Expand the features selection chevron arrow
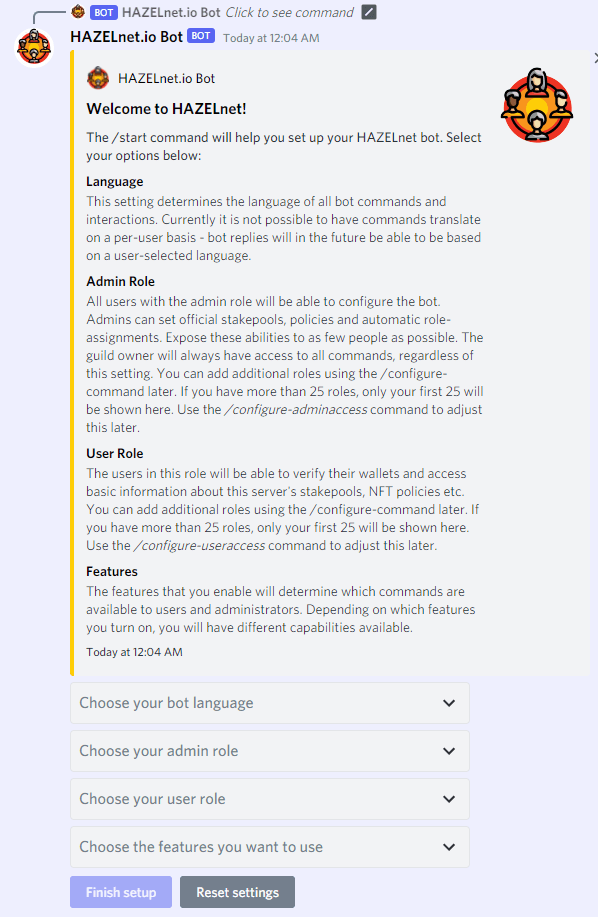 (x=449, y=847)
